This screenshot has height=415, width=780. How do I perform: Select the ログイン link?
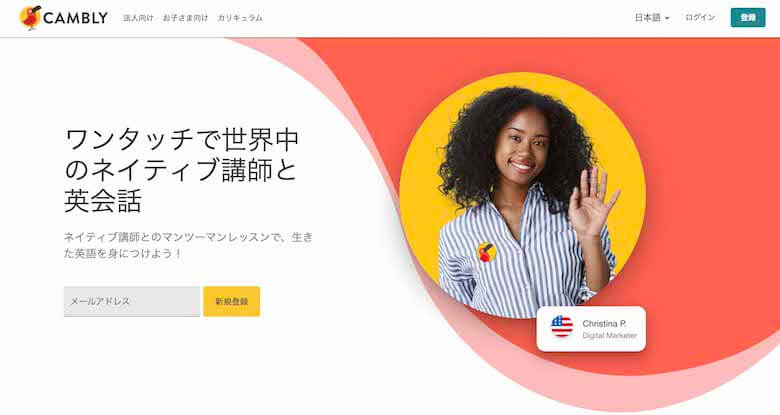700,17
